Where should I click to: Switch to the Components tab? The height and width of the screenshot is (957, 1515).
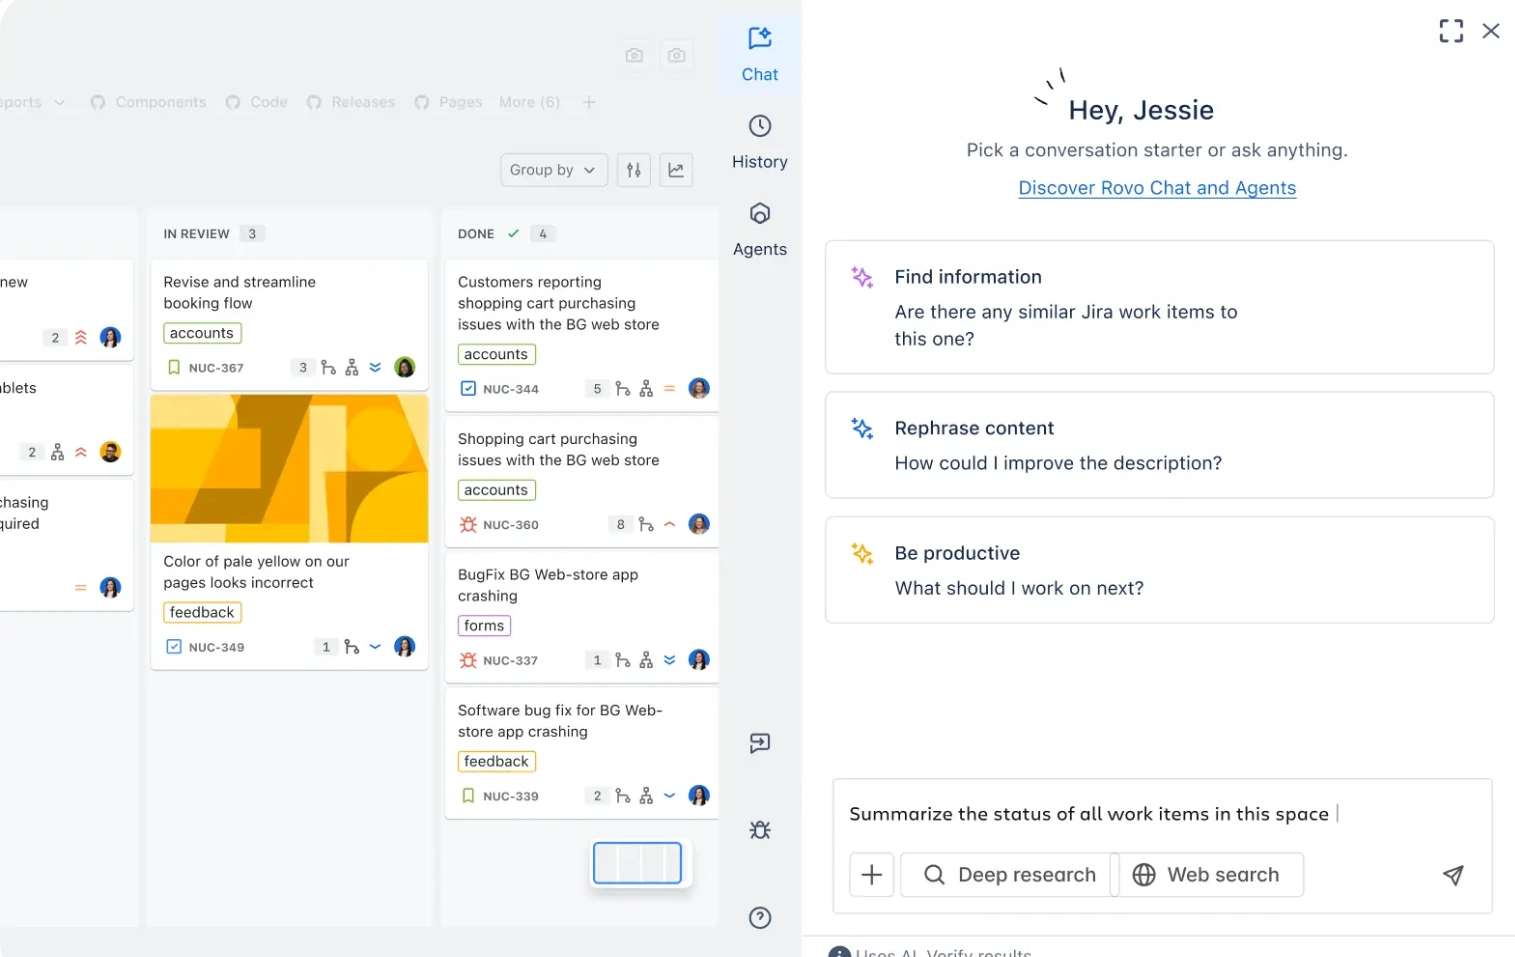coord(160,102)
